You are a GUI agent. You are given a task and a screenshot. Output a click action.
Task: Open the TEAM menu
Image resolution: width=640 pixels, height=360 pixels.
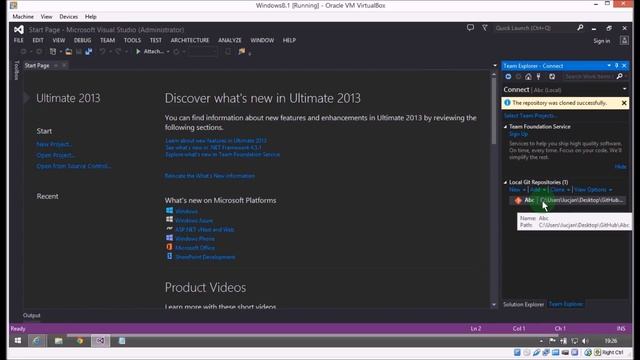pos(107,40)
